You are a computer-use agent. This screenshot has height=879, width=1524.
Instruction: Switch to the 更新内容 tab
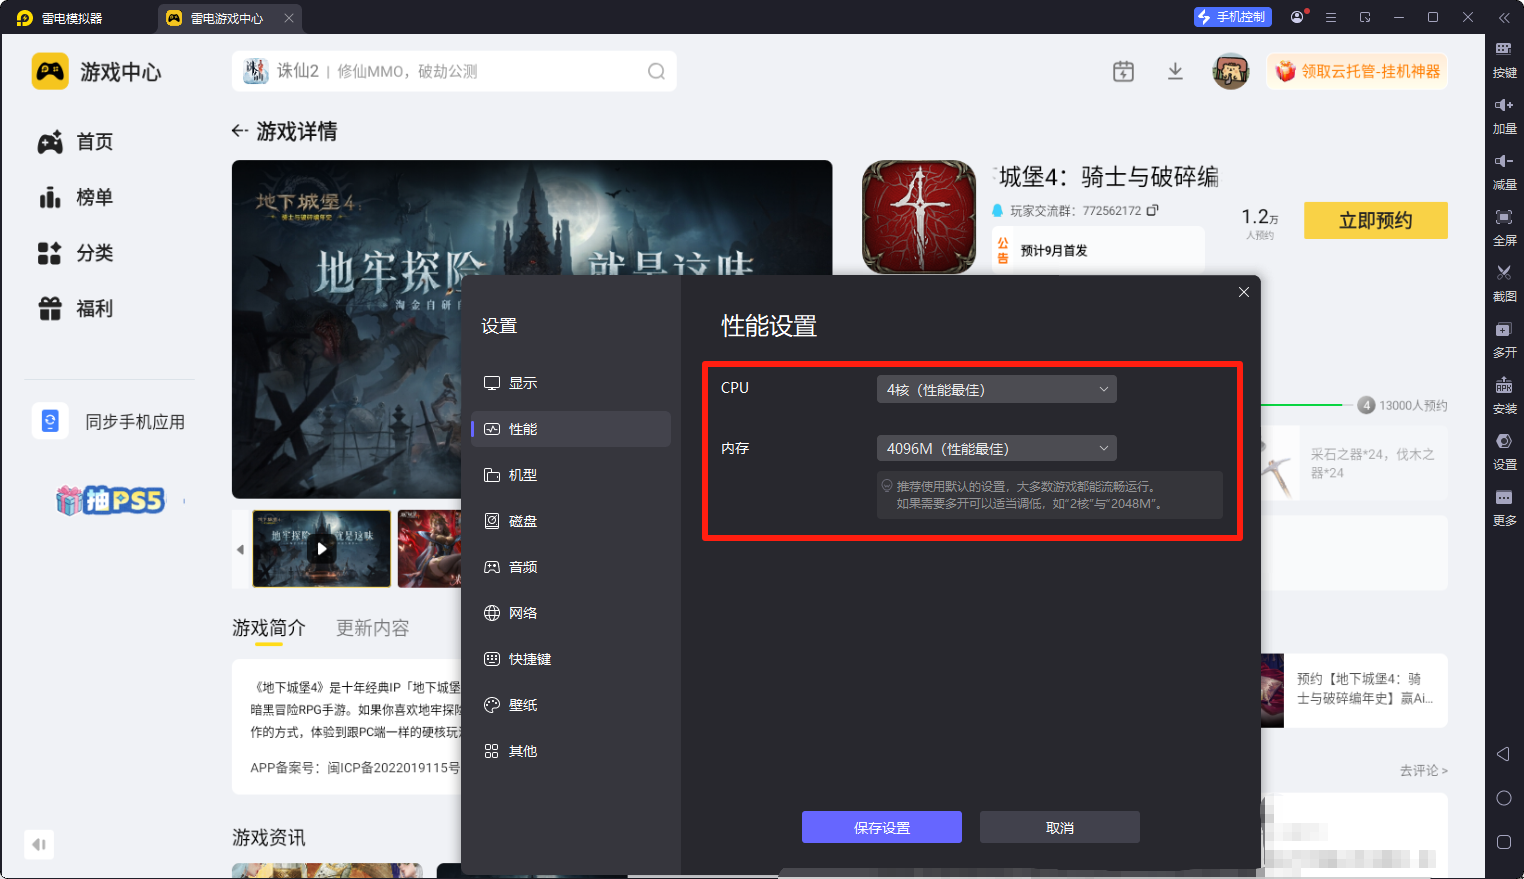click(372, 627)
